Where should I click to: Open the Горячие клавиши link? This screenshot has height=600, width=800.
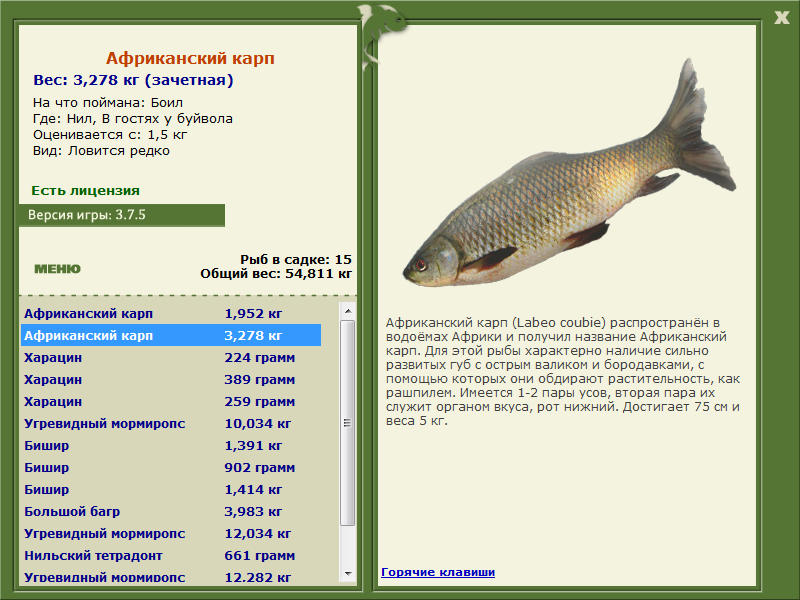(438, 572)
